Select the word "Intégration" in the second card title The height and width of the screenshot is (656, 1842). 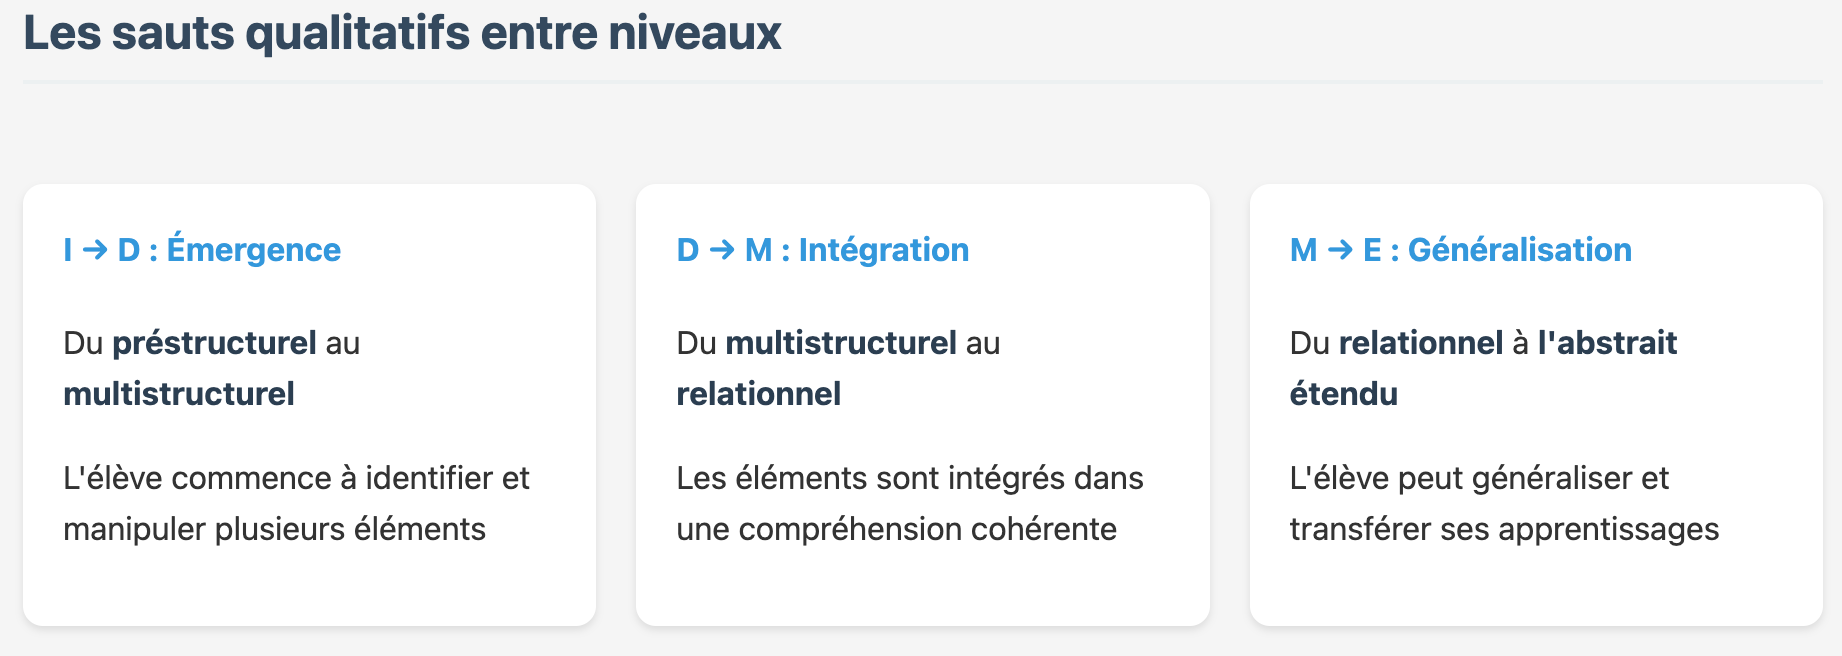pos(884,250)
